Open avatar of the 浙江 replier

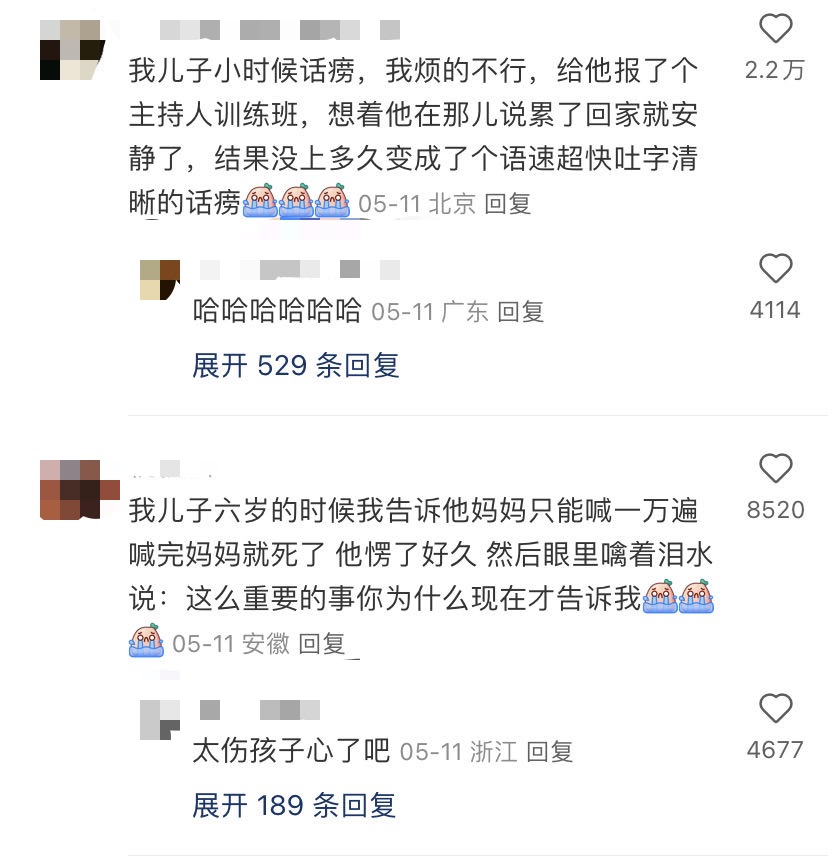point(160,720)
